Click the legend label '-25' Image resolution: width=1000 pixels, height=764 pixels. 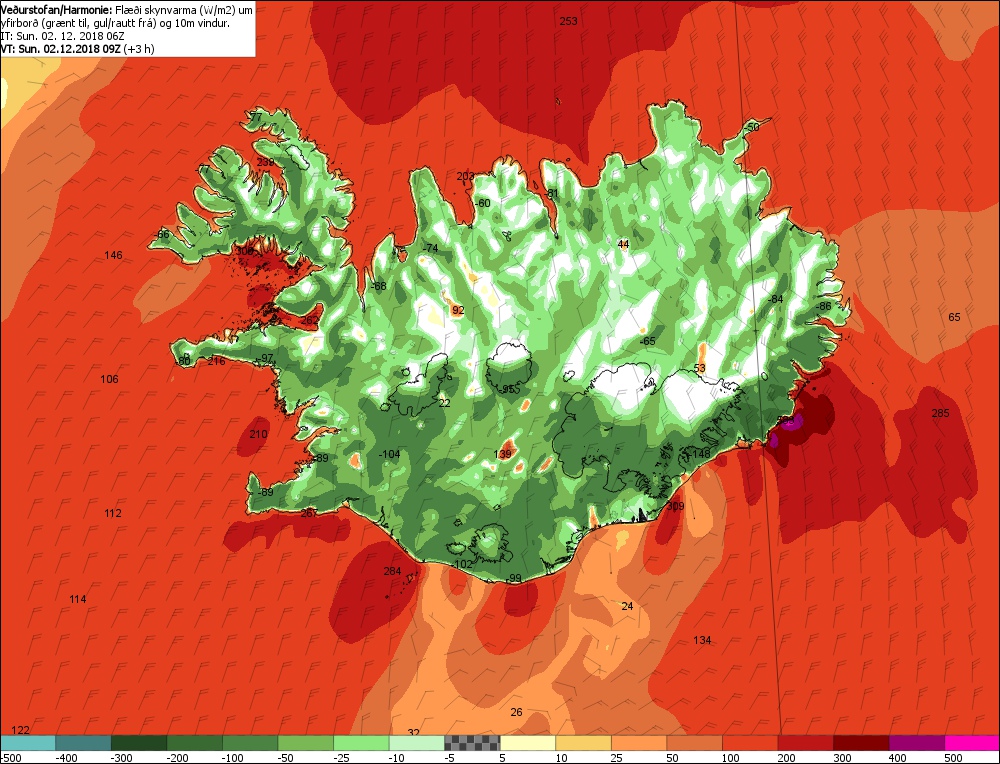[341, 758]
